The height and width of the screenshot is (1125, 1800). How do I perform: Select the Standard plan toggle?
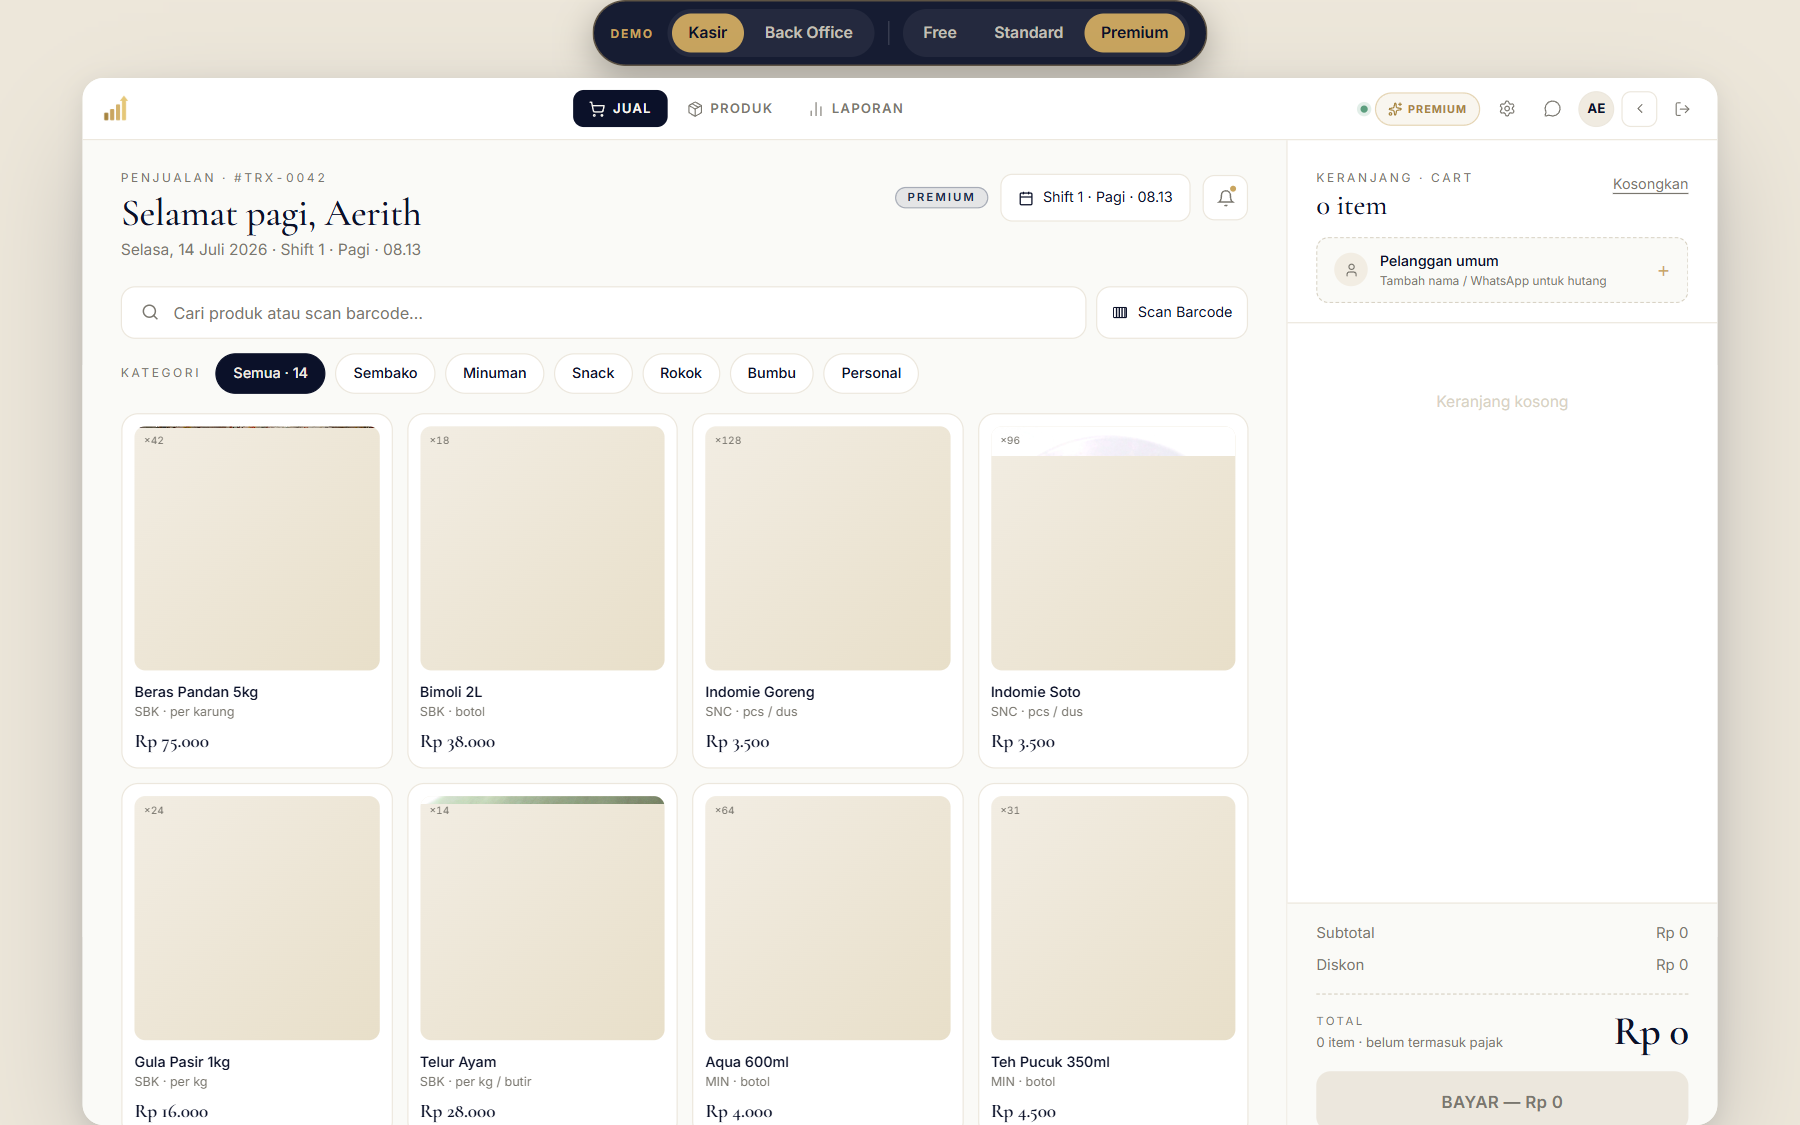1028,33
